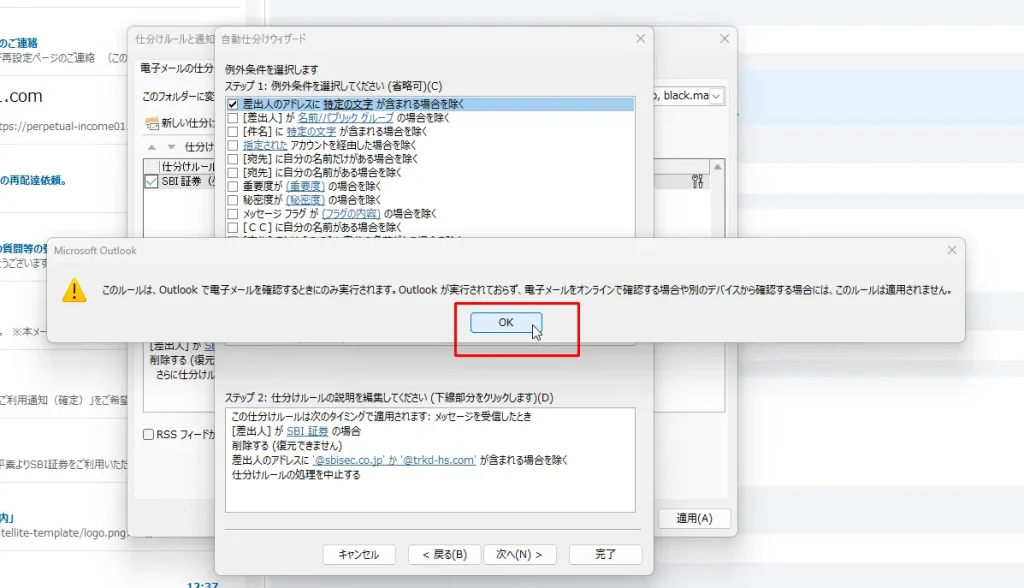Image resolution: width=1024 pixels, height=588 pixels.
Task: Click the yellow warning icon in the Outlook dialog
Action: click(74, 290)
